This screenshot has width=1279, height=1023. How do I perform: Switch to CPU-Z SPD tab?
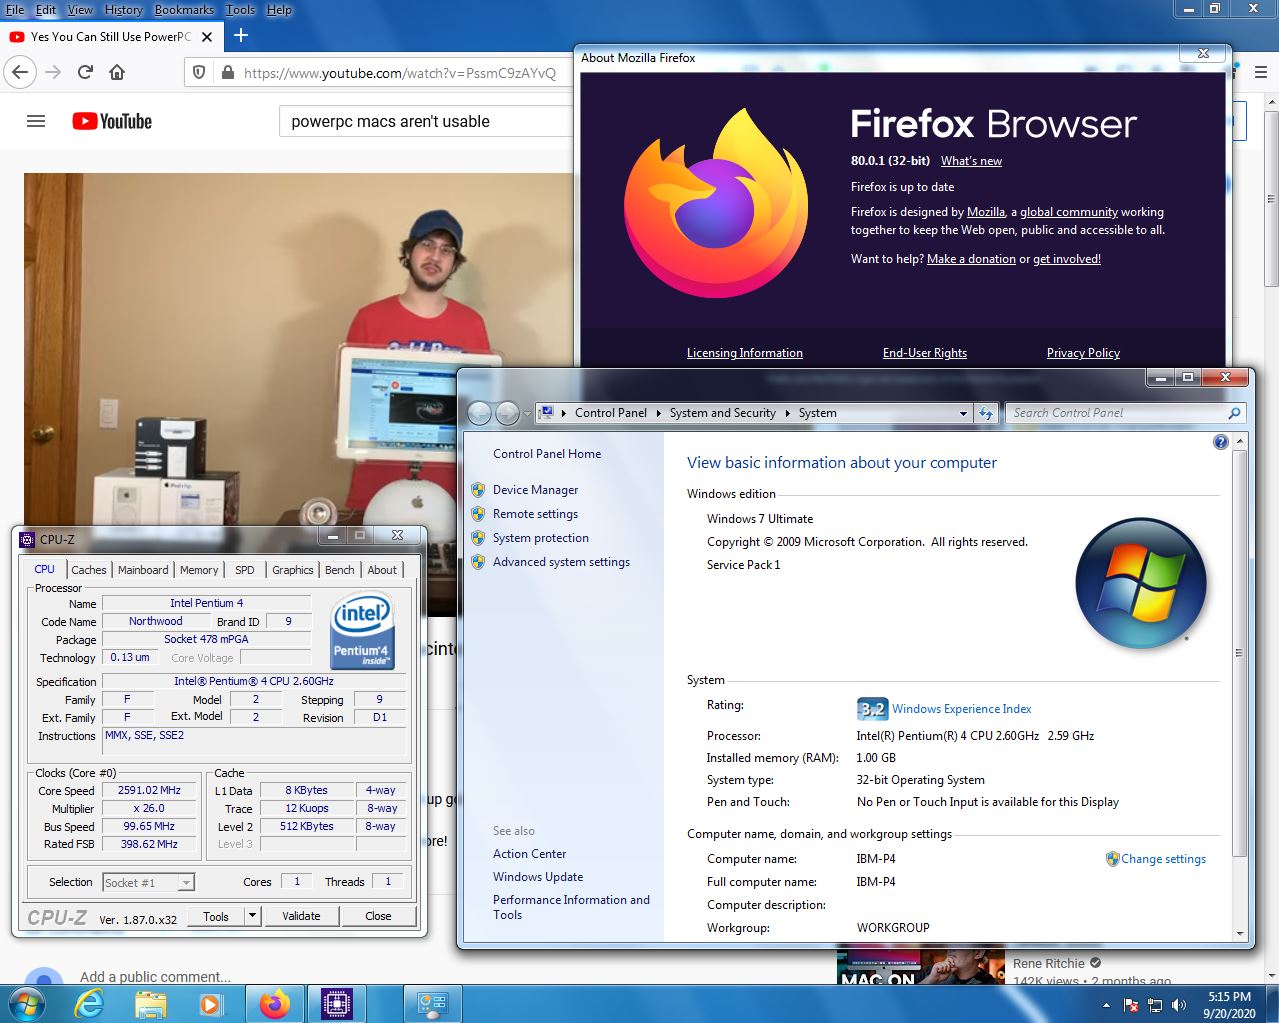pyautogui.click(x=245, y=570)
